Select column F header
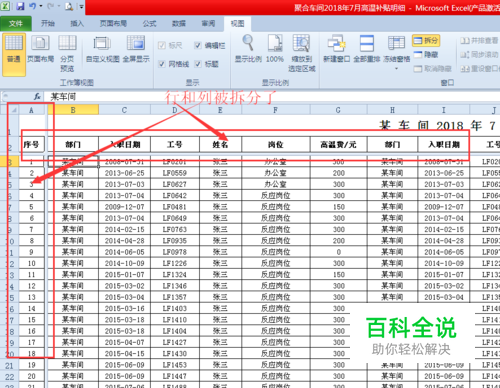 coord(276,110)
